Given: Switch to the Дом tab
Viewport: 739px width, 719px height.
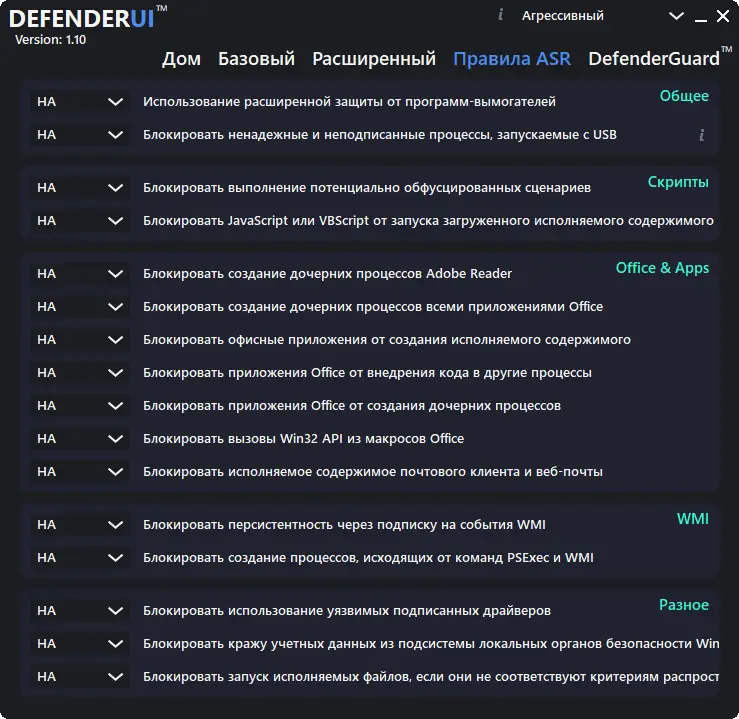Looking at the screenshot, I should point(181,59).
